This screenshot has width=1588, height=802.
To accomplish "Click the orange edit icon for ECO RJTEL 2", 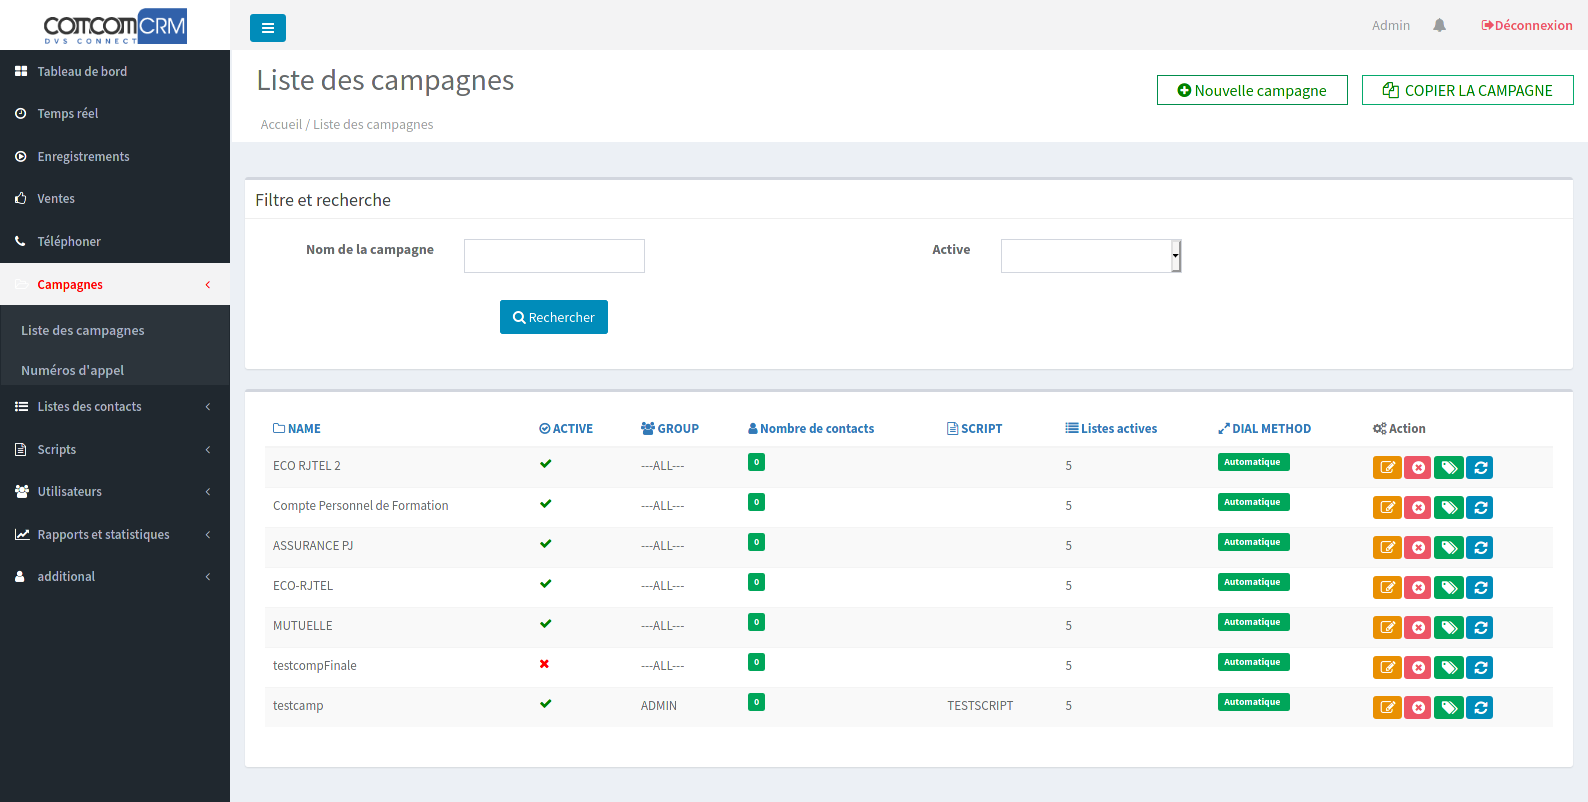I will pos(1387,467).
